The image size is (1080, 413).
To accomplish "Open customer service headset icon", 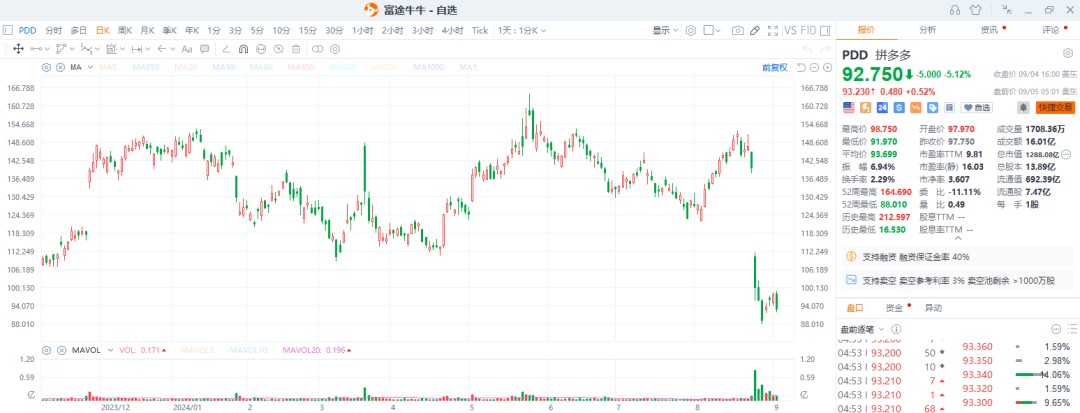I will [x=955, y=9].
